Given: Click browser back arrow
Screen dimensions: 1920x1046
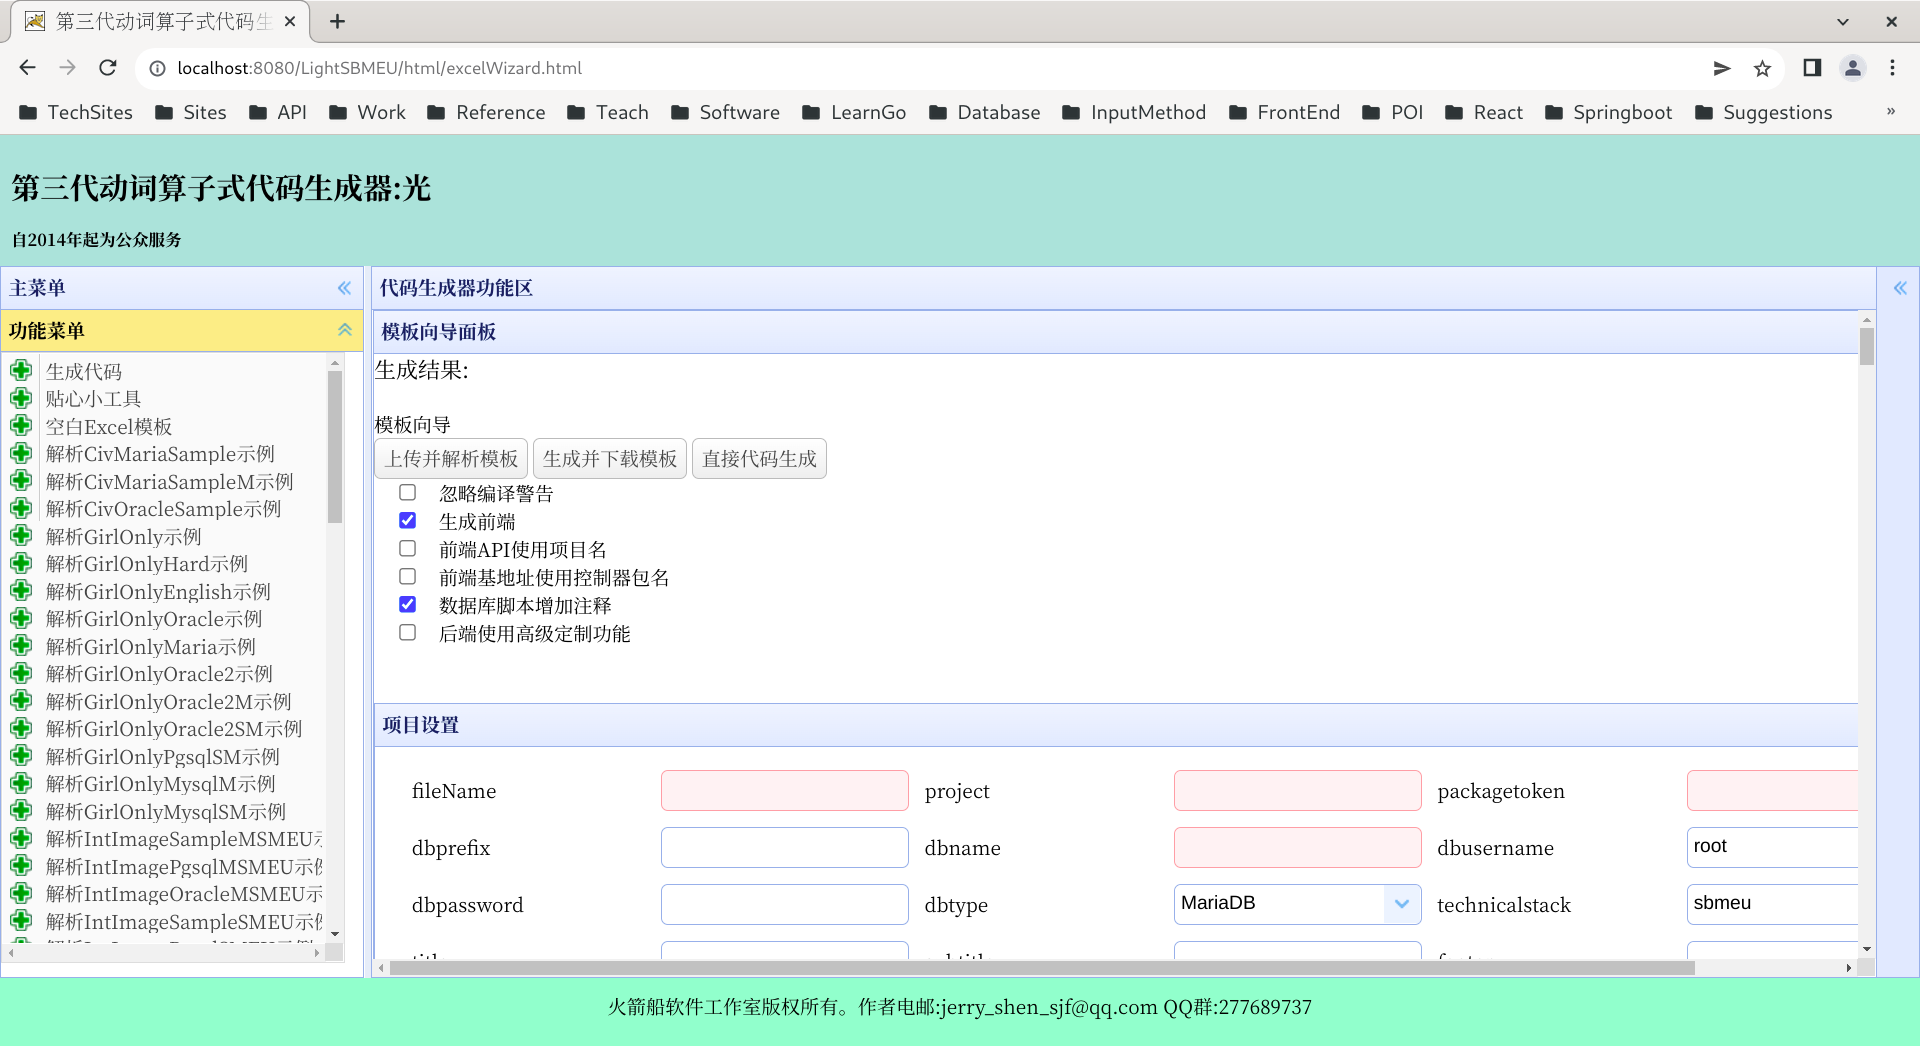Looking at the screenshot, I should click(27, 68).
